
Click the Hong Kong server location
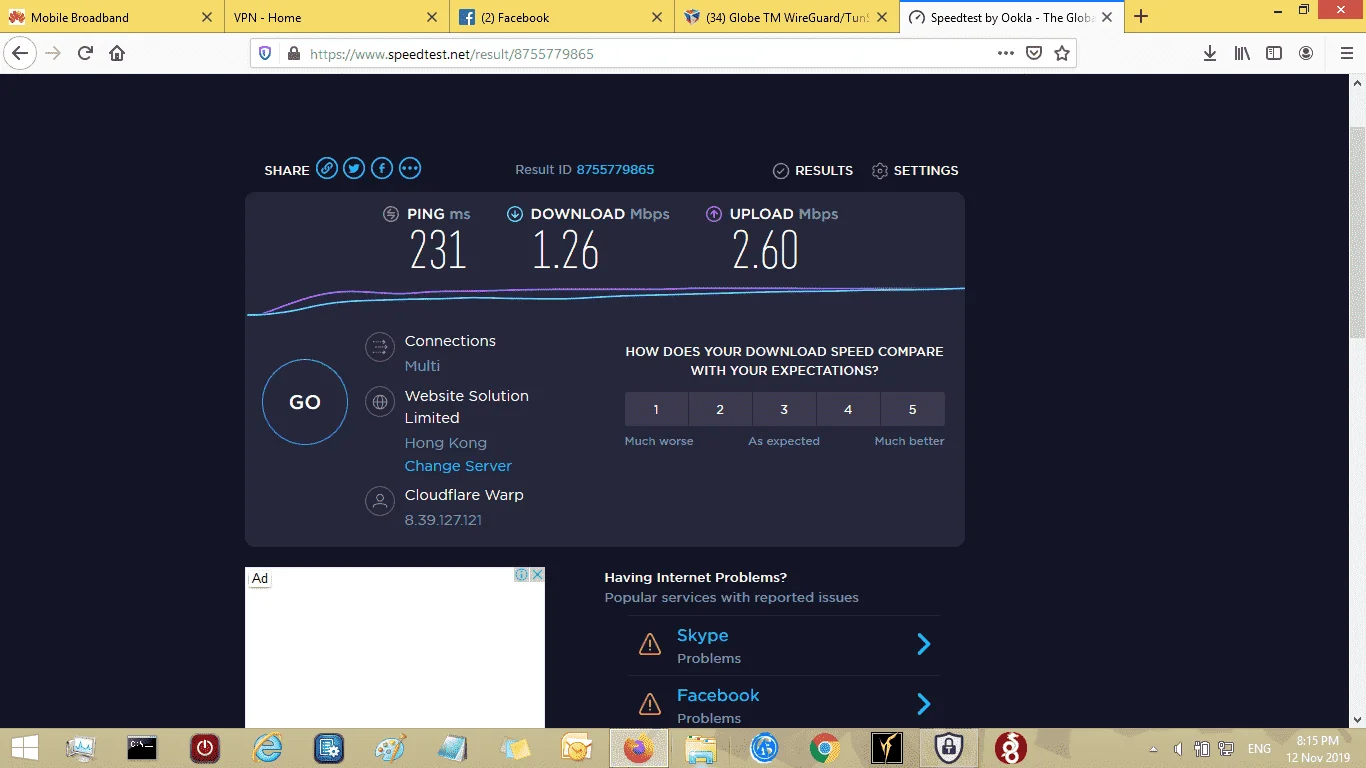[x=445, y=443]
